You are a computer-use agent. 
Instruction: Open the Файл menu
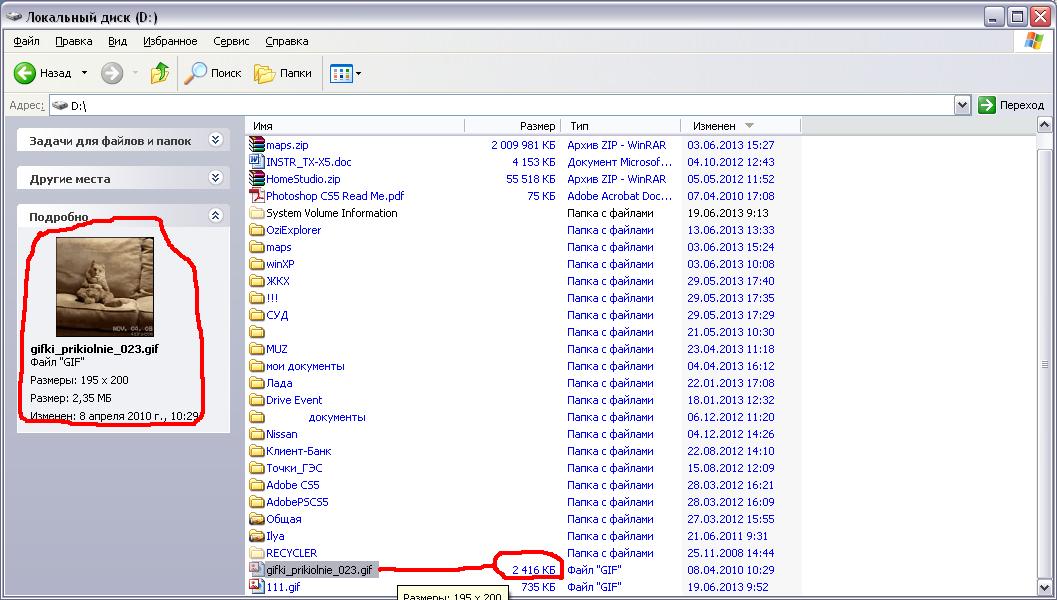[27, 41]
